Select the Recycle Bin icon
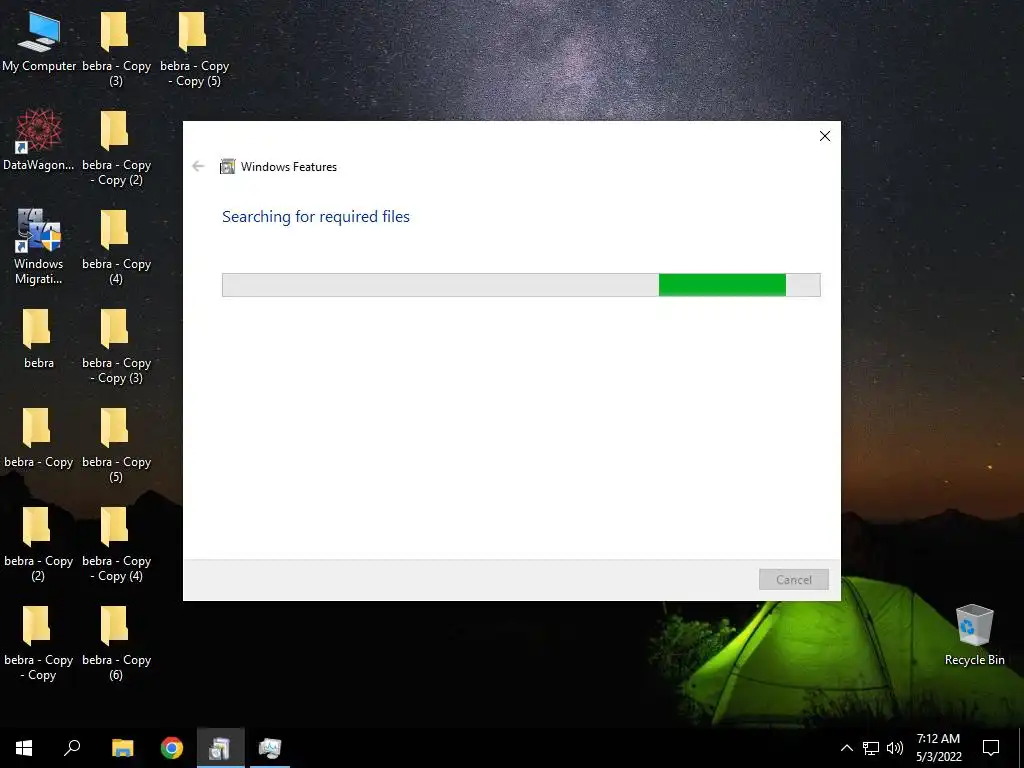 pyautogui.click(x=974, y=635)
